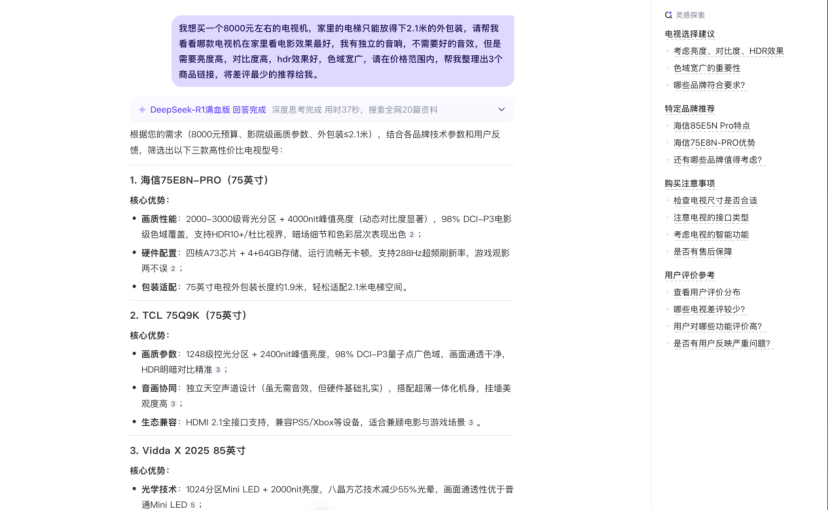The height and width of the screenshot is (510, 828).
Task: Click the sparkle icon beside DeepSeek-R1
Action: coord(142,110)
